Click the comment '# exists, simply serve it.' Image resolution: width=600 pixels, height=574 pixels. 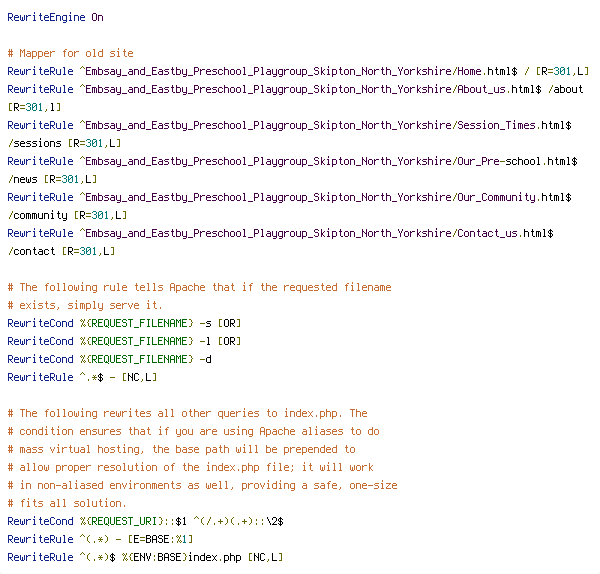coord(85,305)
